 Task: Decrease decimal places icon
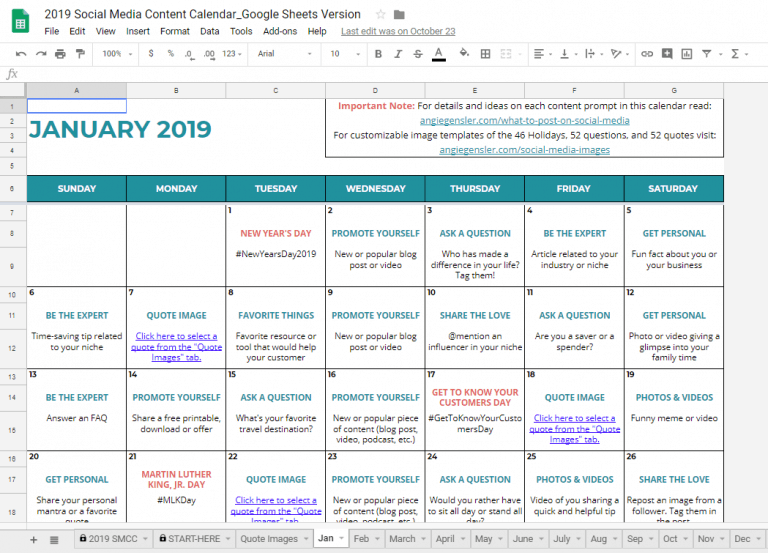(x=189, y=54)
